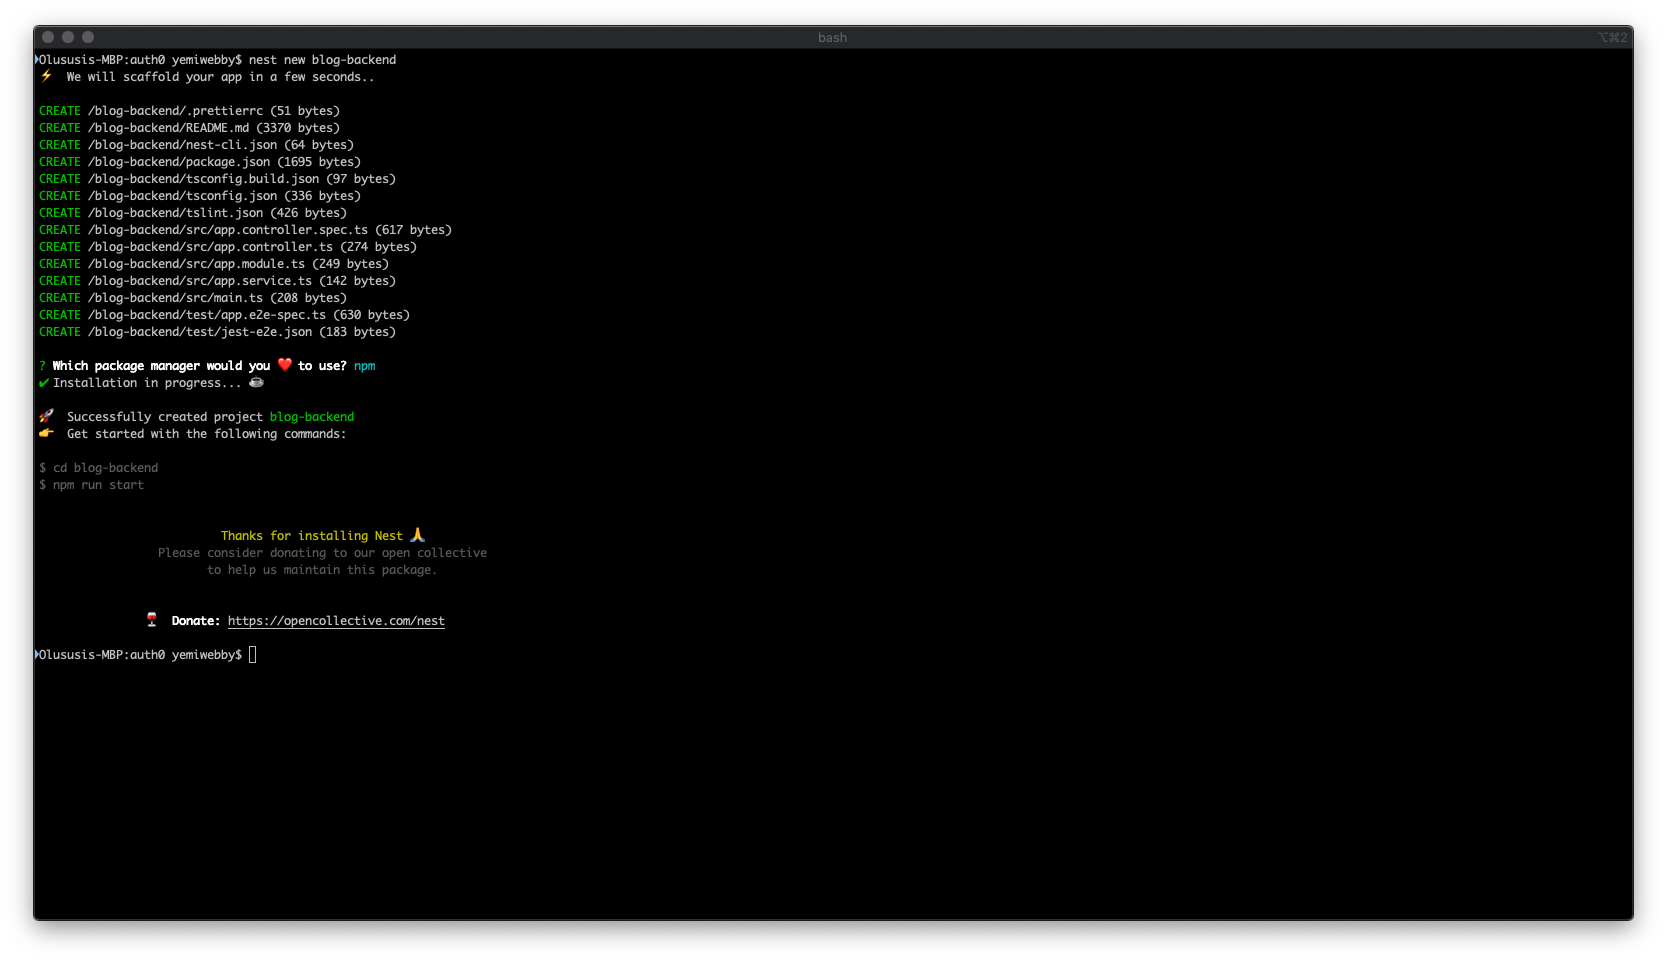This screenshot has width=1667, height=962.
Task: Click the praying hands emoji after Nest
Action: tap(417, 535)
